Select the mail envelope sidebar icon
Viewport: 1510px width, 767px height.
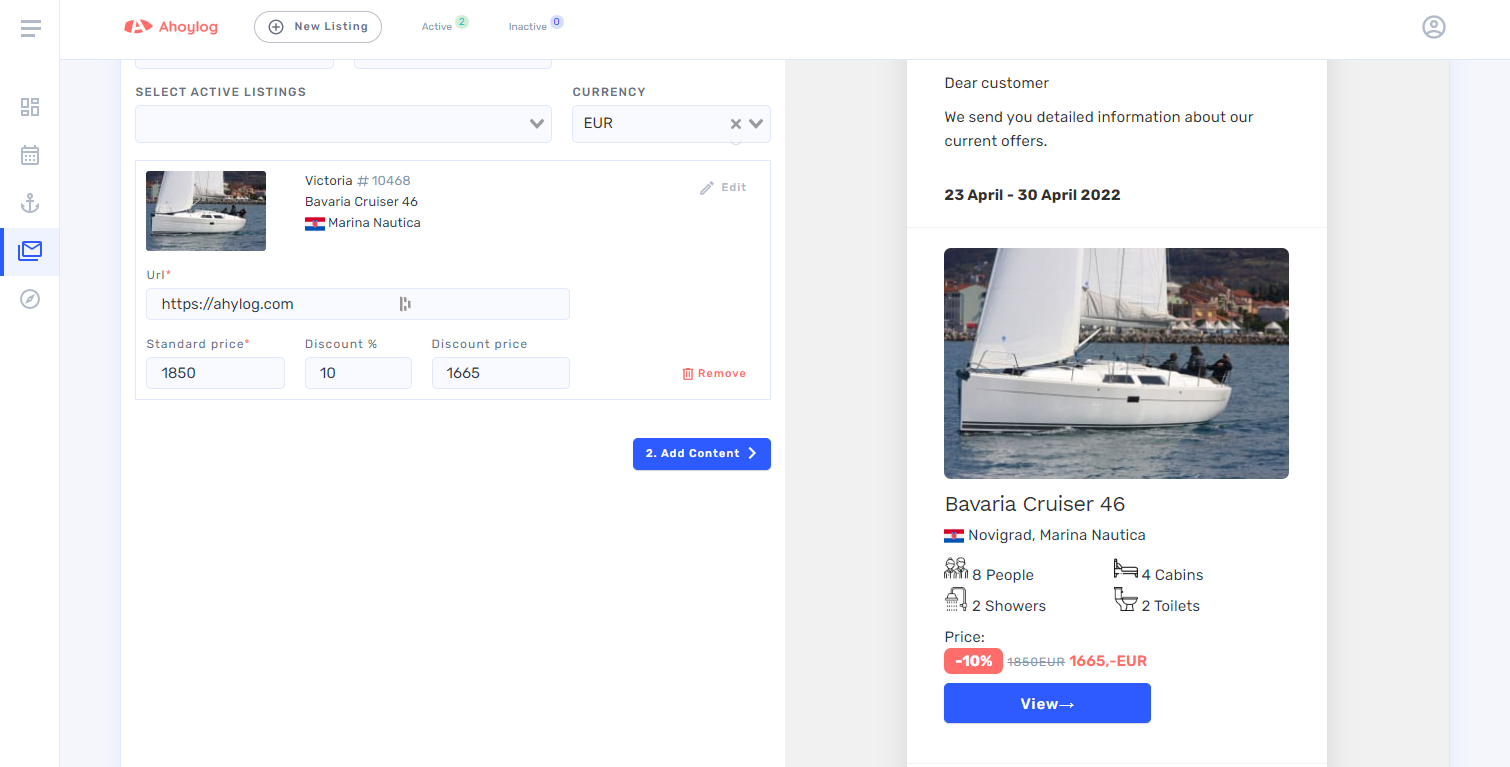tap(30, 251)
